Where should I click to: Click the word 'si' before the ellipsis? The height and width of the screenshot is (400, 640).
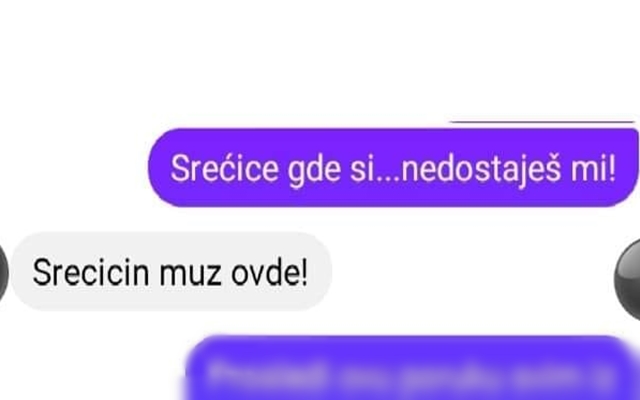[x=362, y=169]
